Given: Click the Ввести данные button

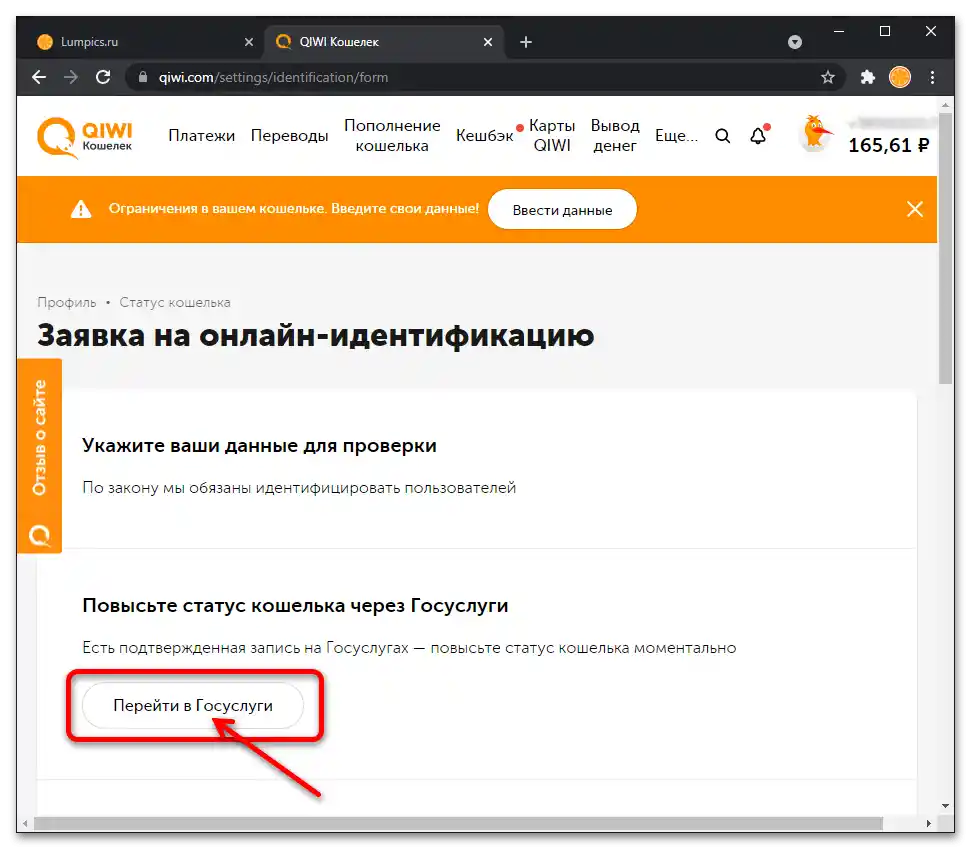Looking at the screenshot, I should (562, 209).
